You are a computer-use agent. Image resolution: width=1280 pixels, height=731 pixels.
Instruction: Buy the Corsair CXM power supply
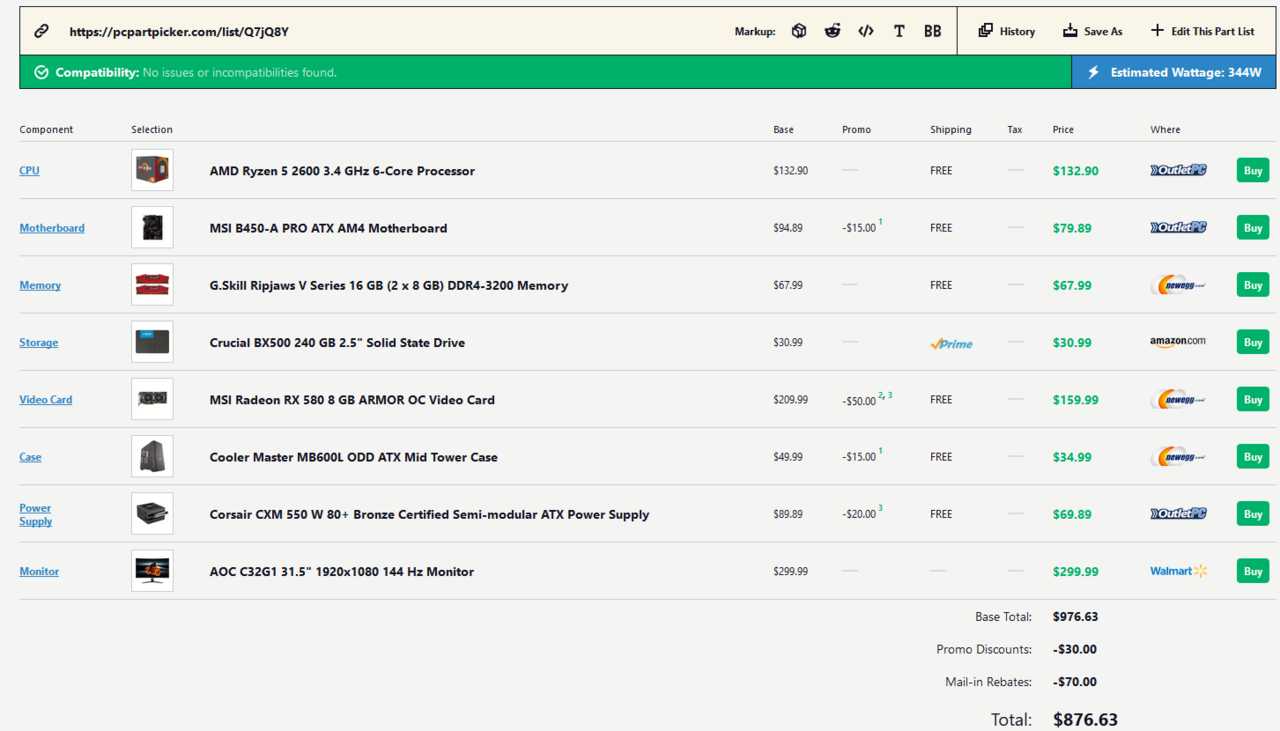tap(1253, 513)
